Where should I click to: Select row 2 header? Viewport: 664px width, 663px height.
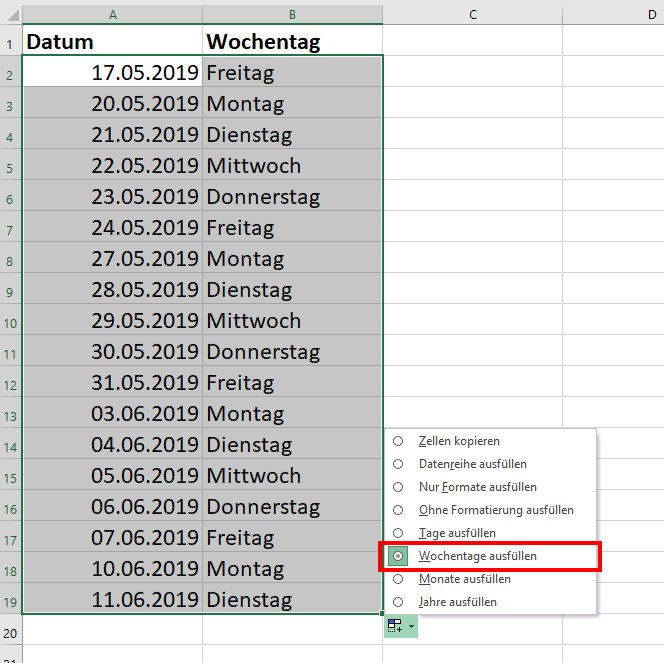coord(11,71)
